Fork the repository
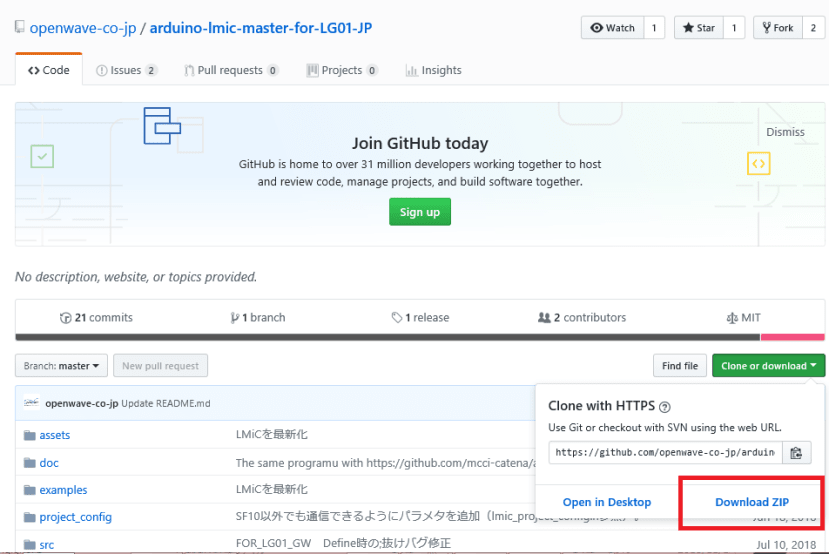Image resolution: width=829 pixels, height=554 pixels. click(778, 28)
